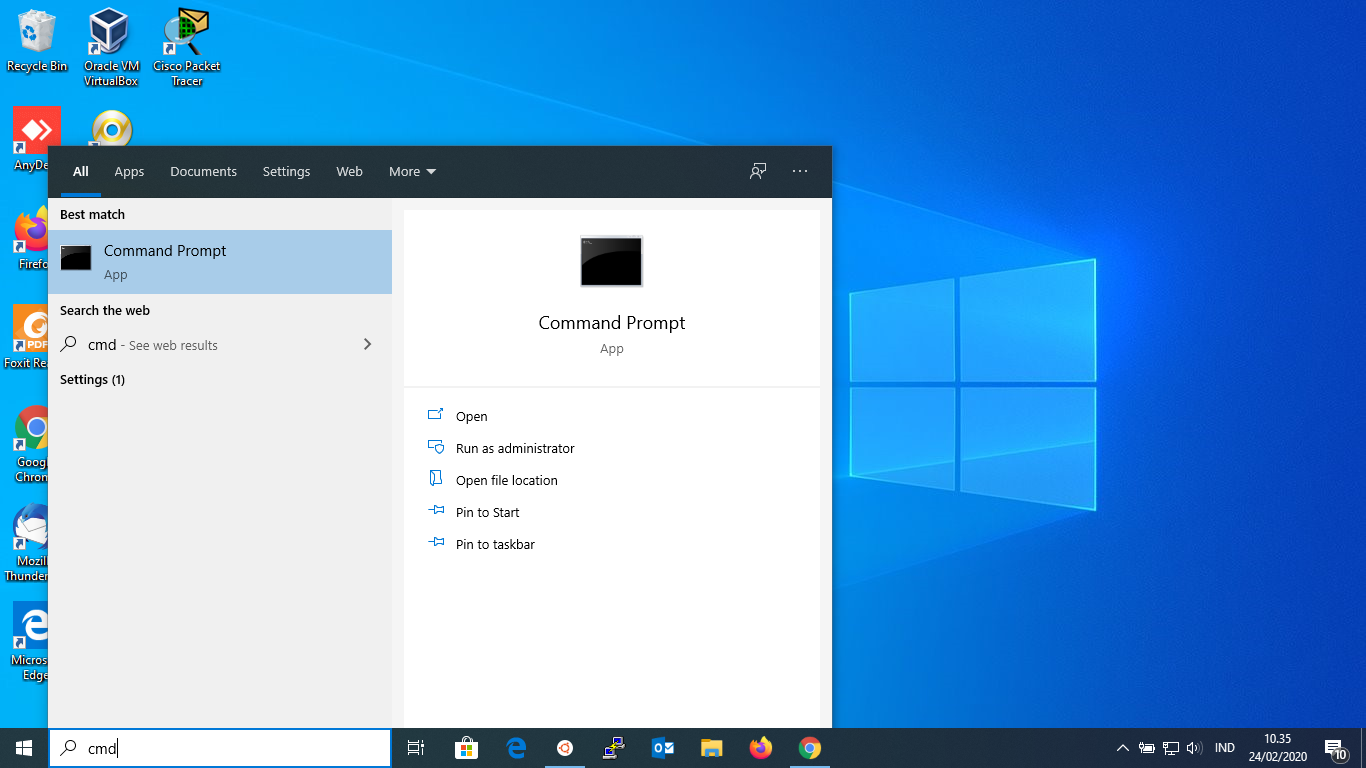The width and height of the screenshot is (1366, 768).
Task: Open the Windows Start button
Action: (x=24, y=748)
